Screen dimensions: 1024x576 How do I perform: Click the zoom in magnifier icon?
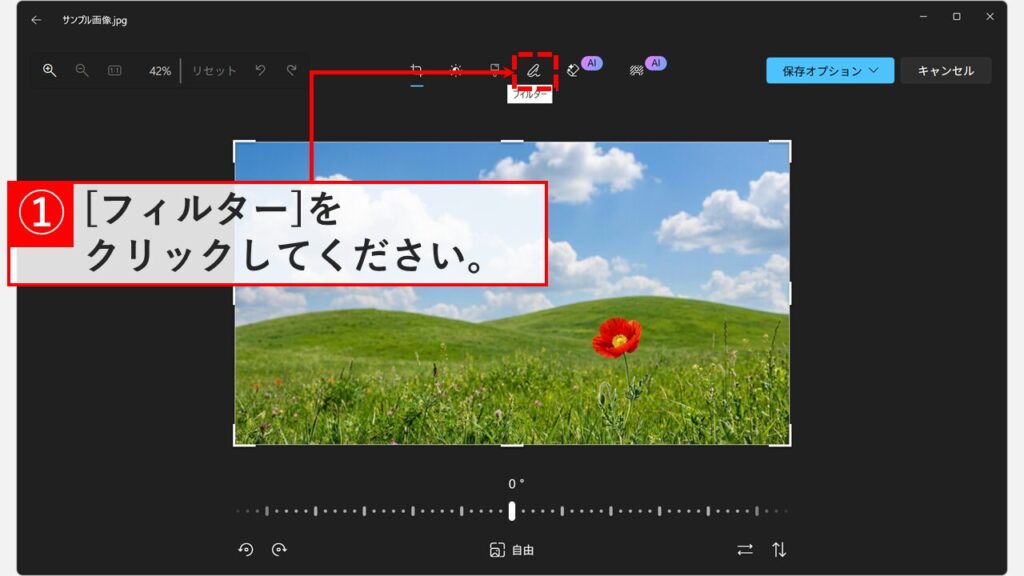point(48,71)
